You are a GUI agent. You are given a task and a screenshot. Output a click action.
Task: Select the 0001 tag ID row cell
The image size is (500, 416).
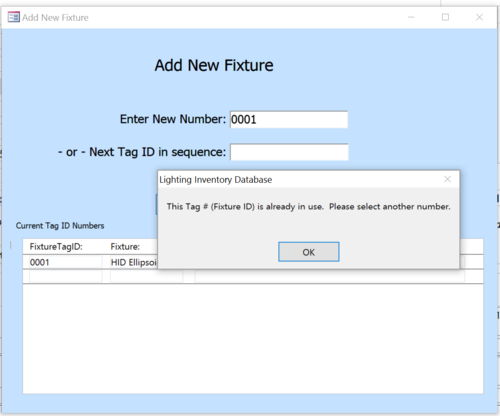pos(66,262)
